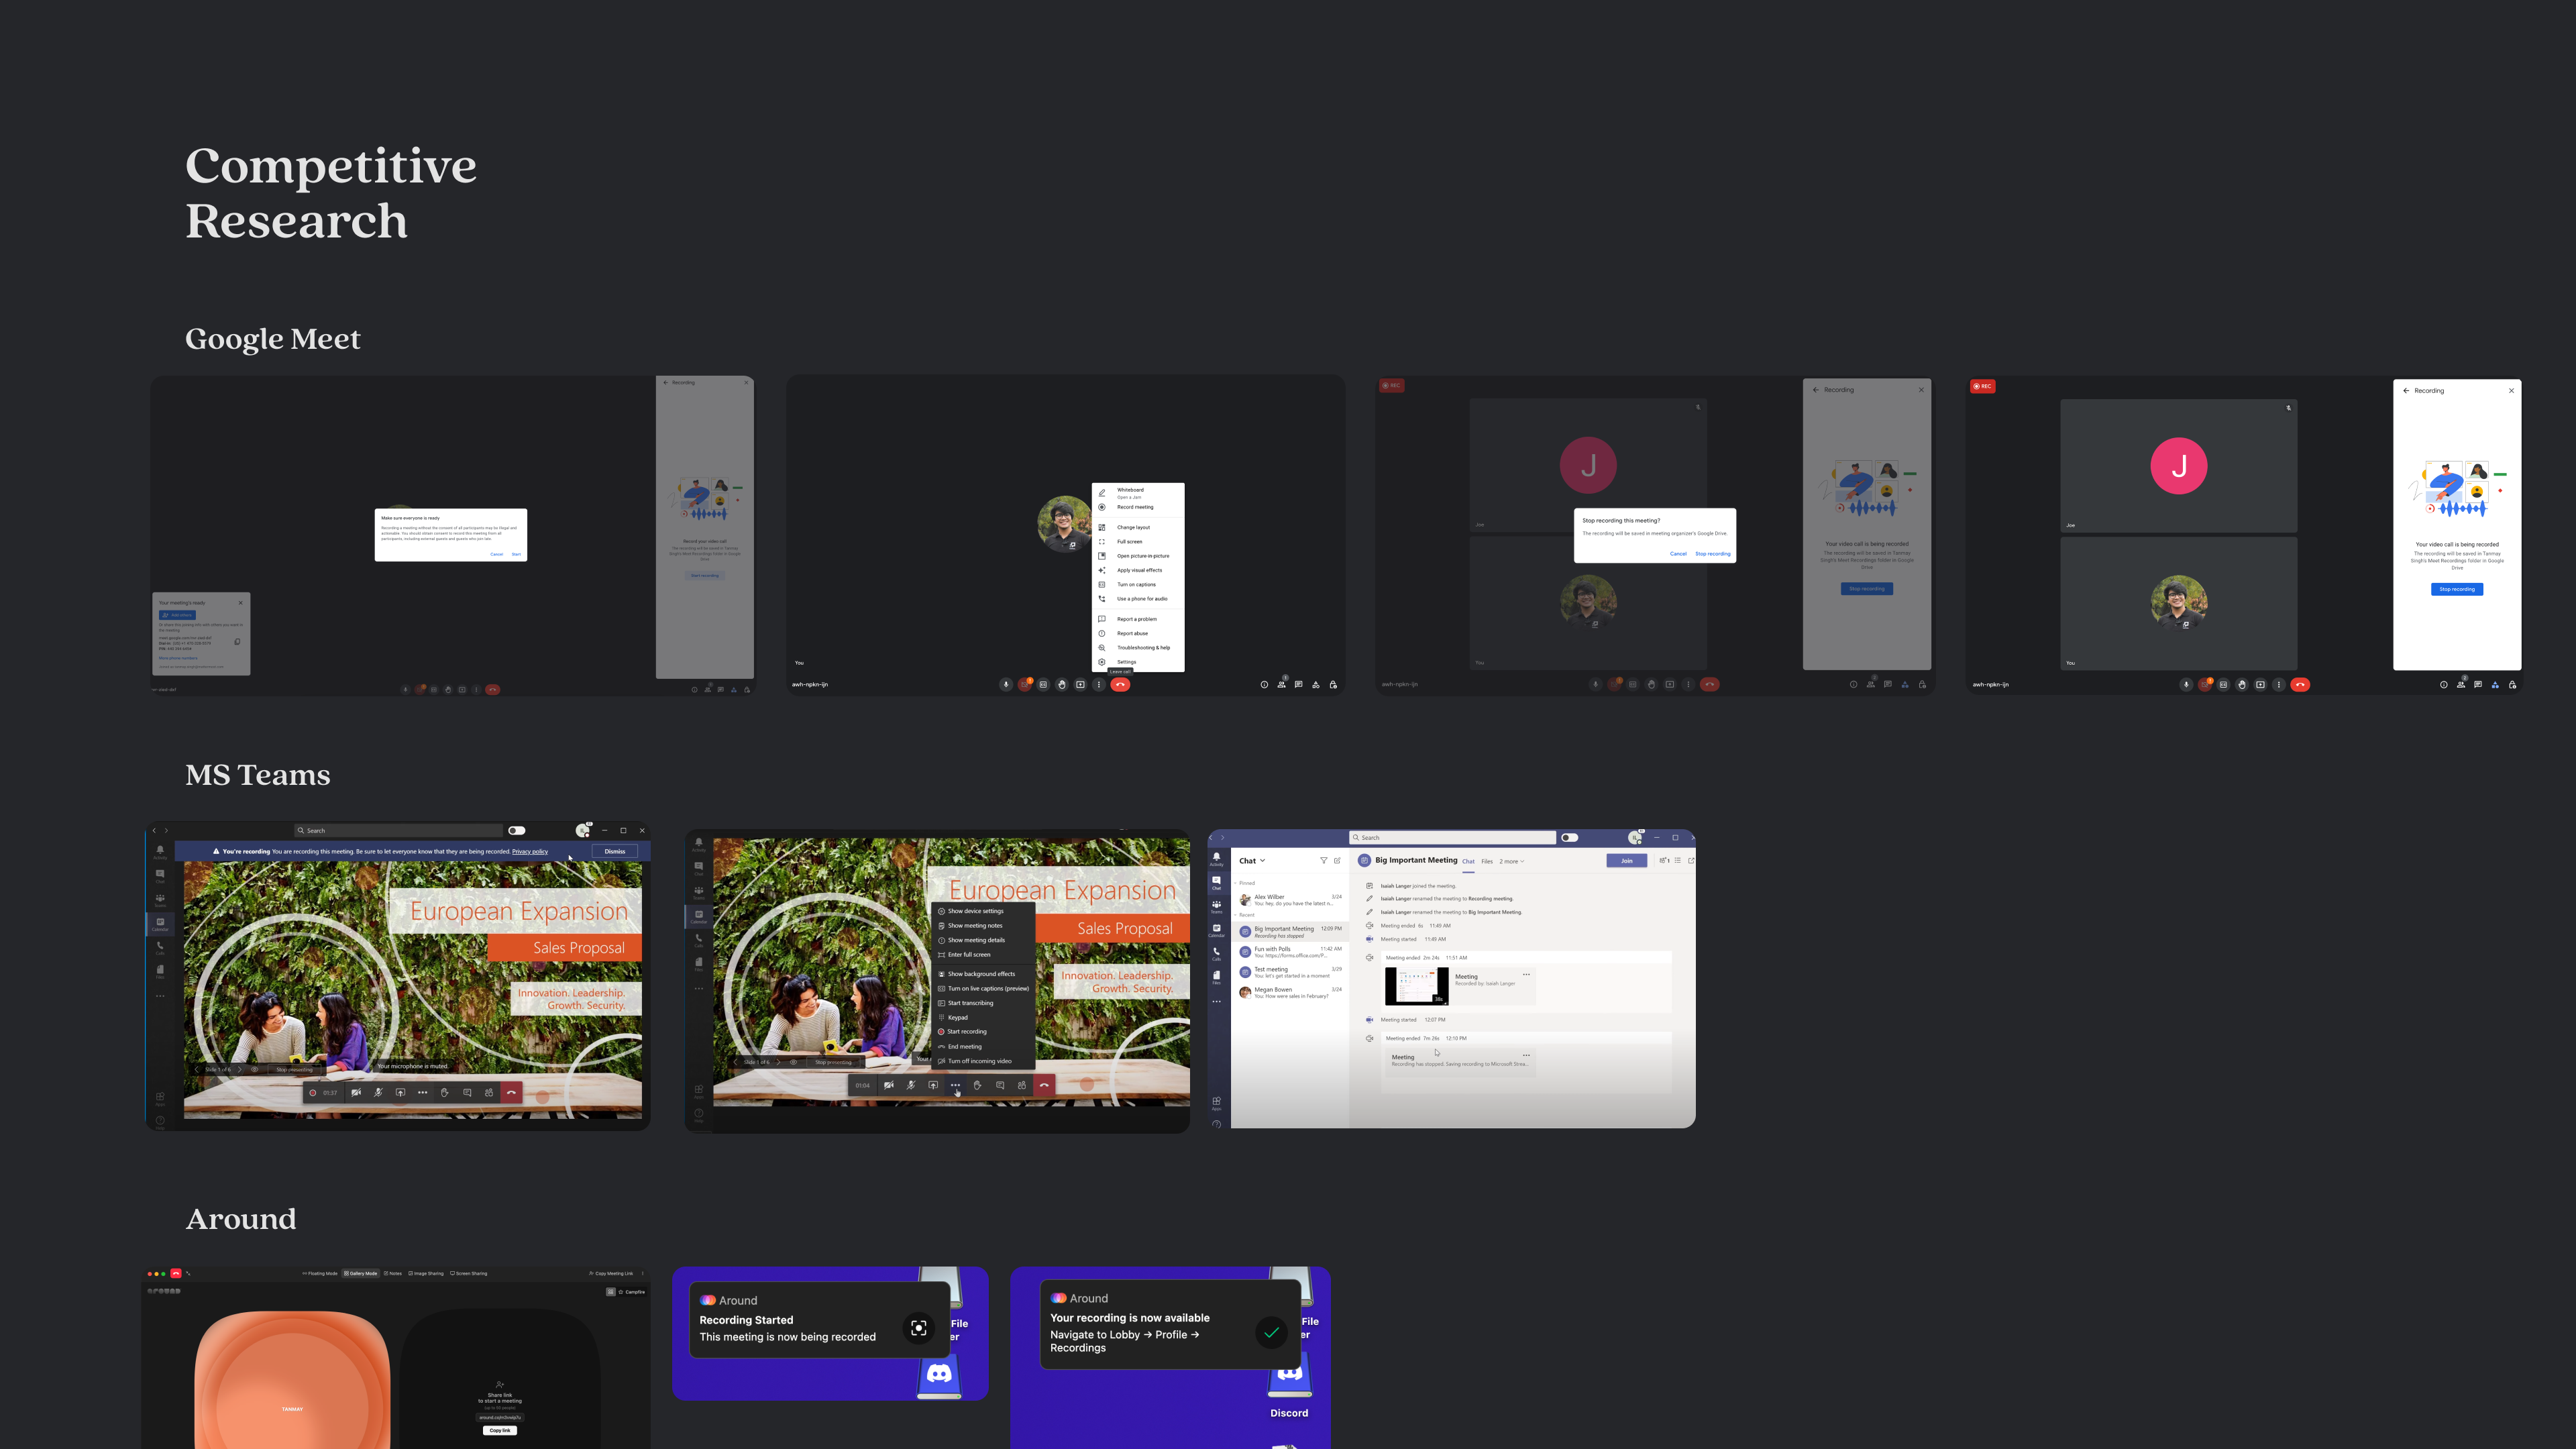The height and width of the screenshot is (1449, 2576).
Task: Expand Chat dropdown header in Teams chat window
Action: pyautogui.click(x=1252, y=861)
